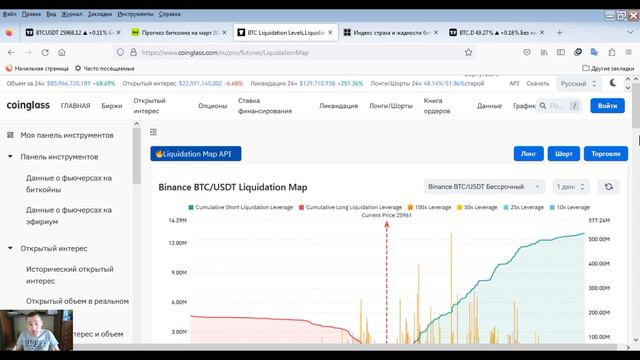
Task: Toggle Cumulative Long Liquidation Leverage legend
Action: coord(350,207)
